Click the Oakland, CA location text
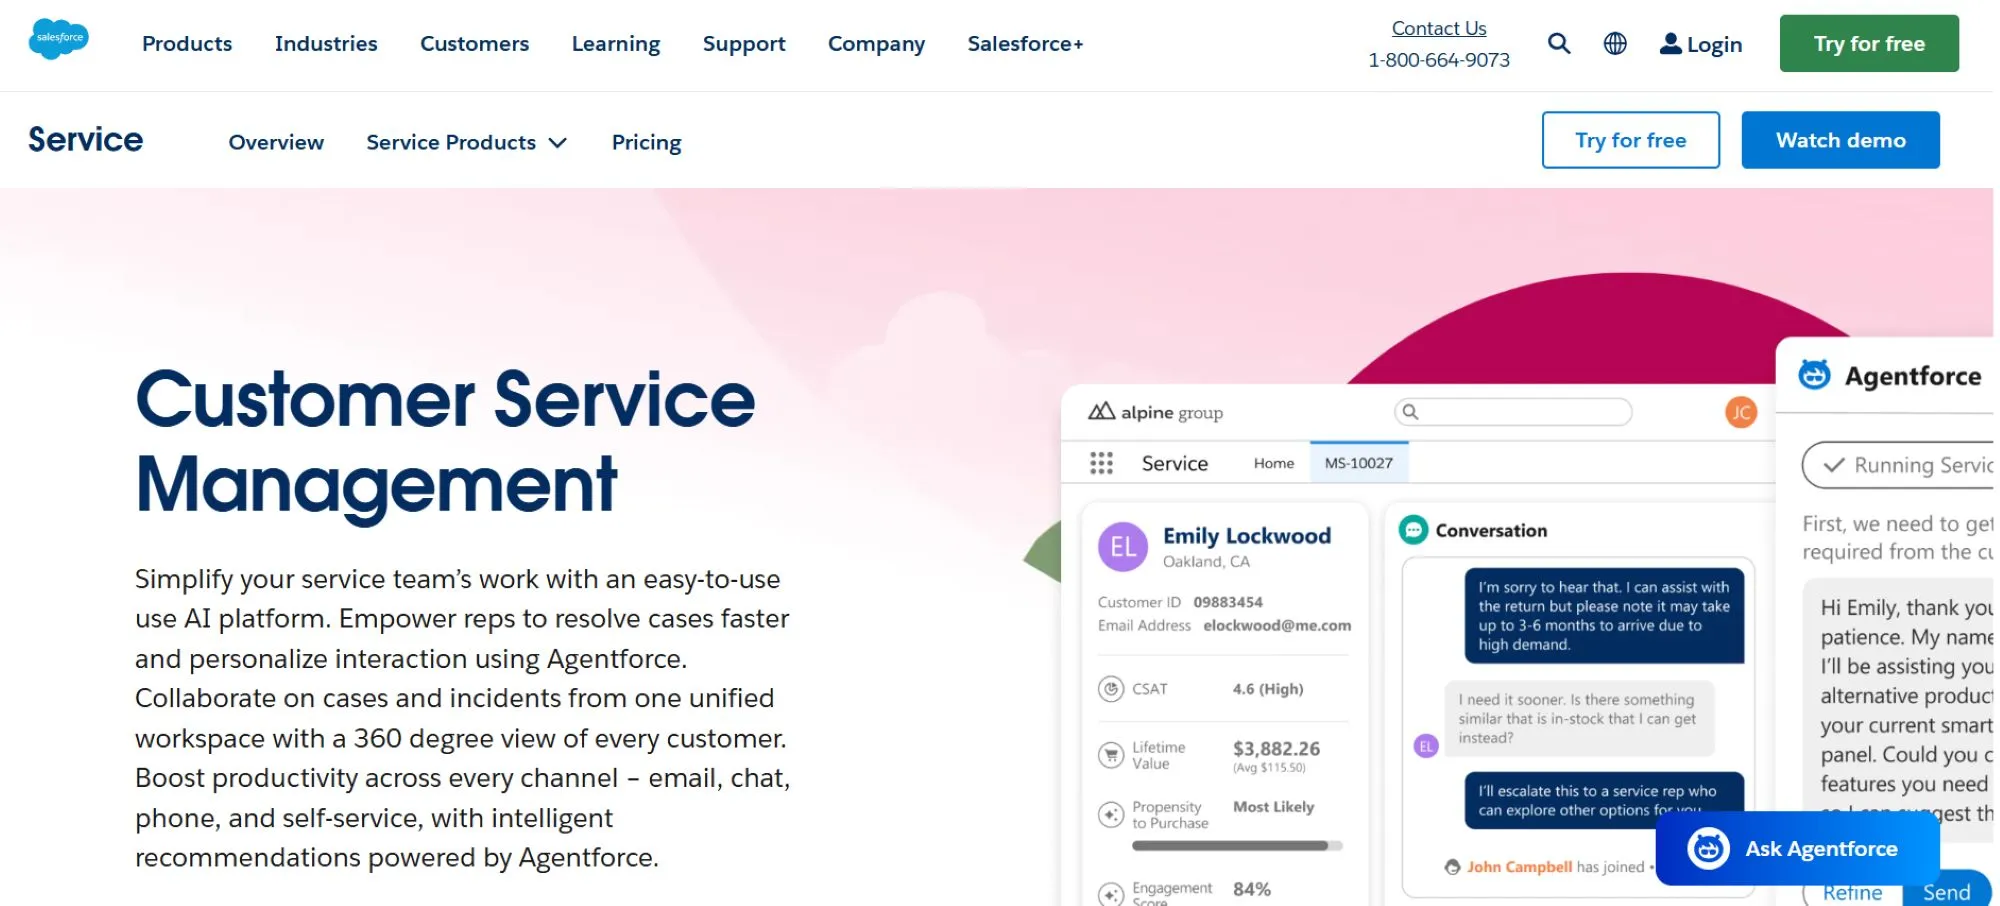Viewport: 2000px width, 906px height. tap(1206, 562)
